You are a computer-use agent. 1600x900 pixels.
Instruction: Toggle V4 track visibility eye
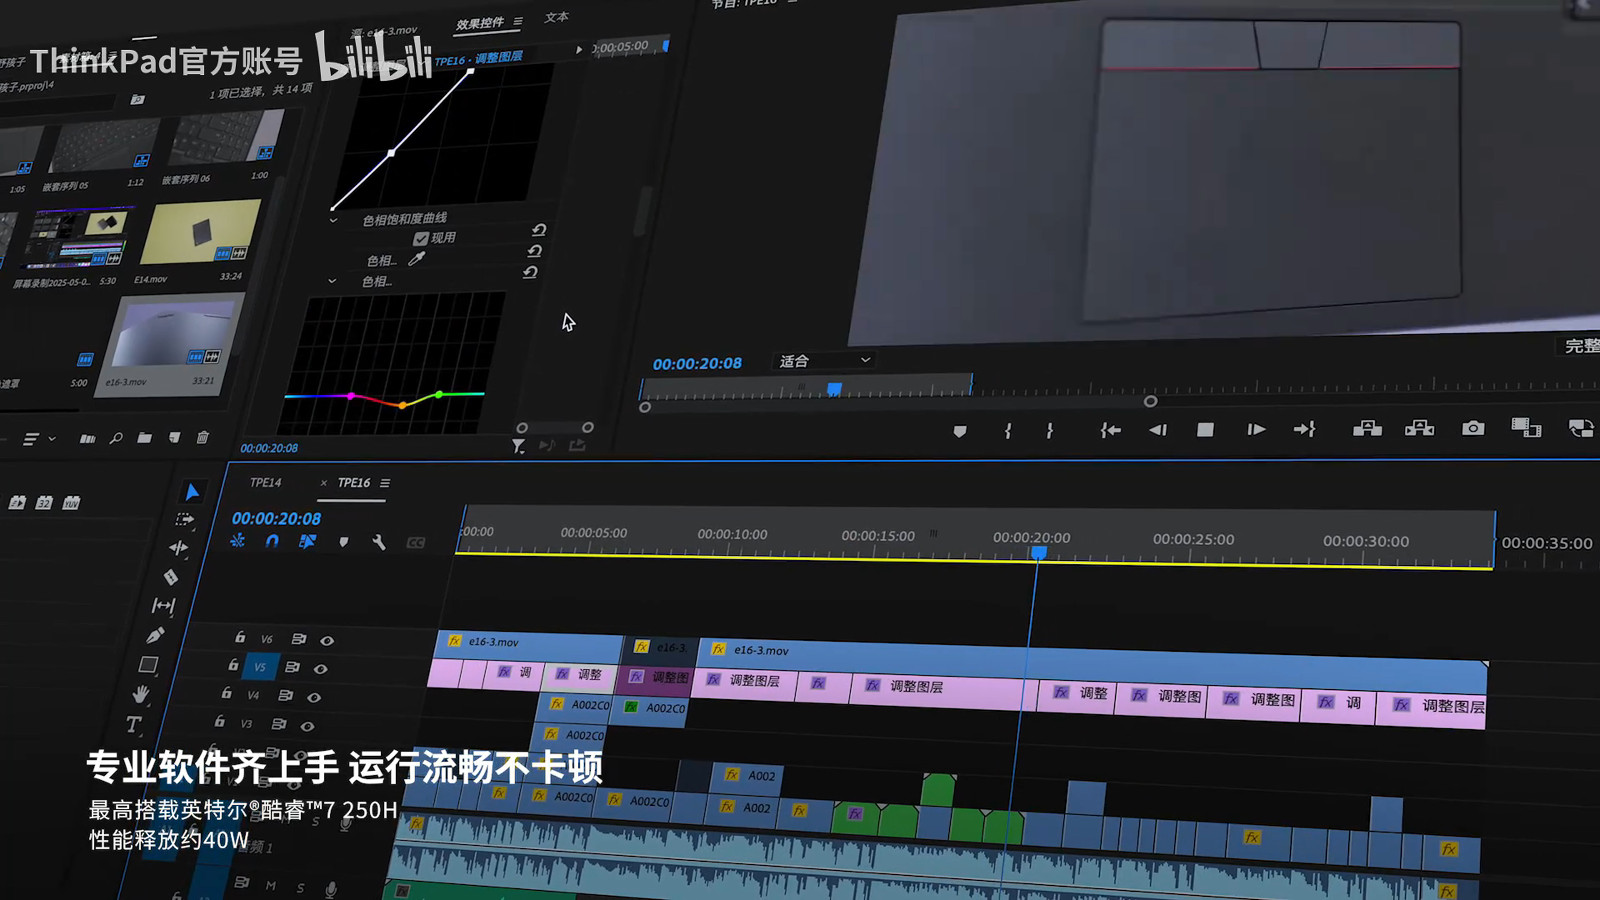tap(314, 697)
